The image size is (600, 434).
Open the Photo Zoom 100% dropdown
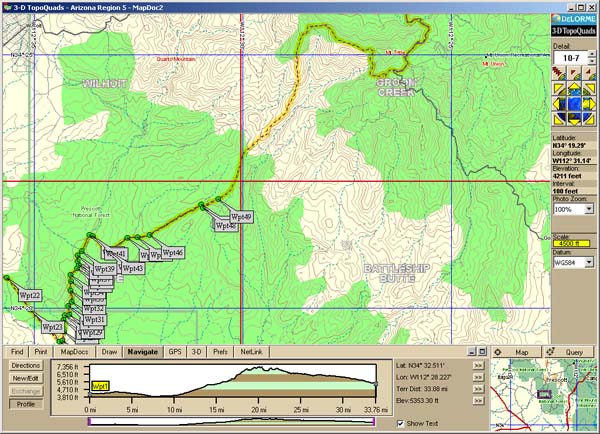tap(589, 209)
